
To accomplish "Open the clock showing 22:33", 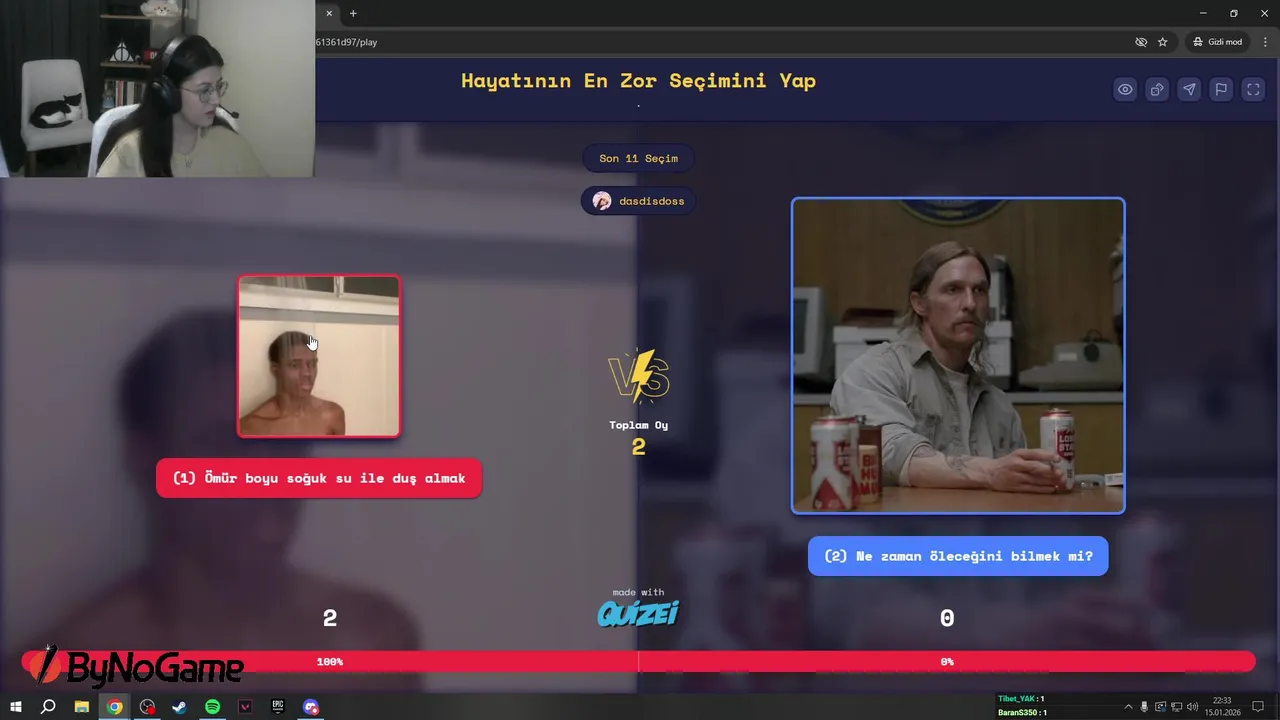I will (1222, 707).
